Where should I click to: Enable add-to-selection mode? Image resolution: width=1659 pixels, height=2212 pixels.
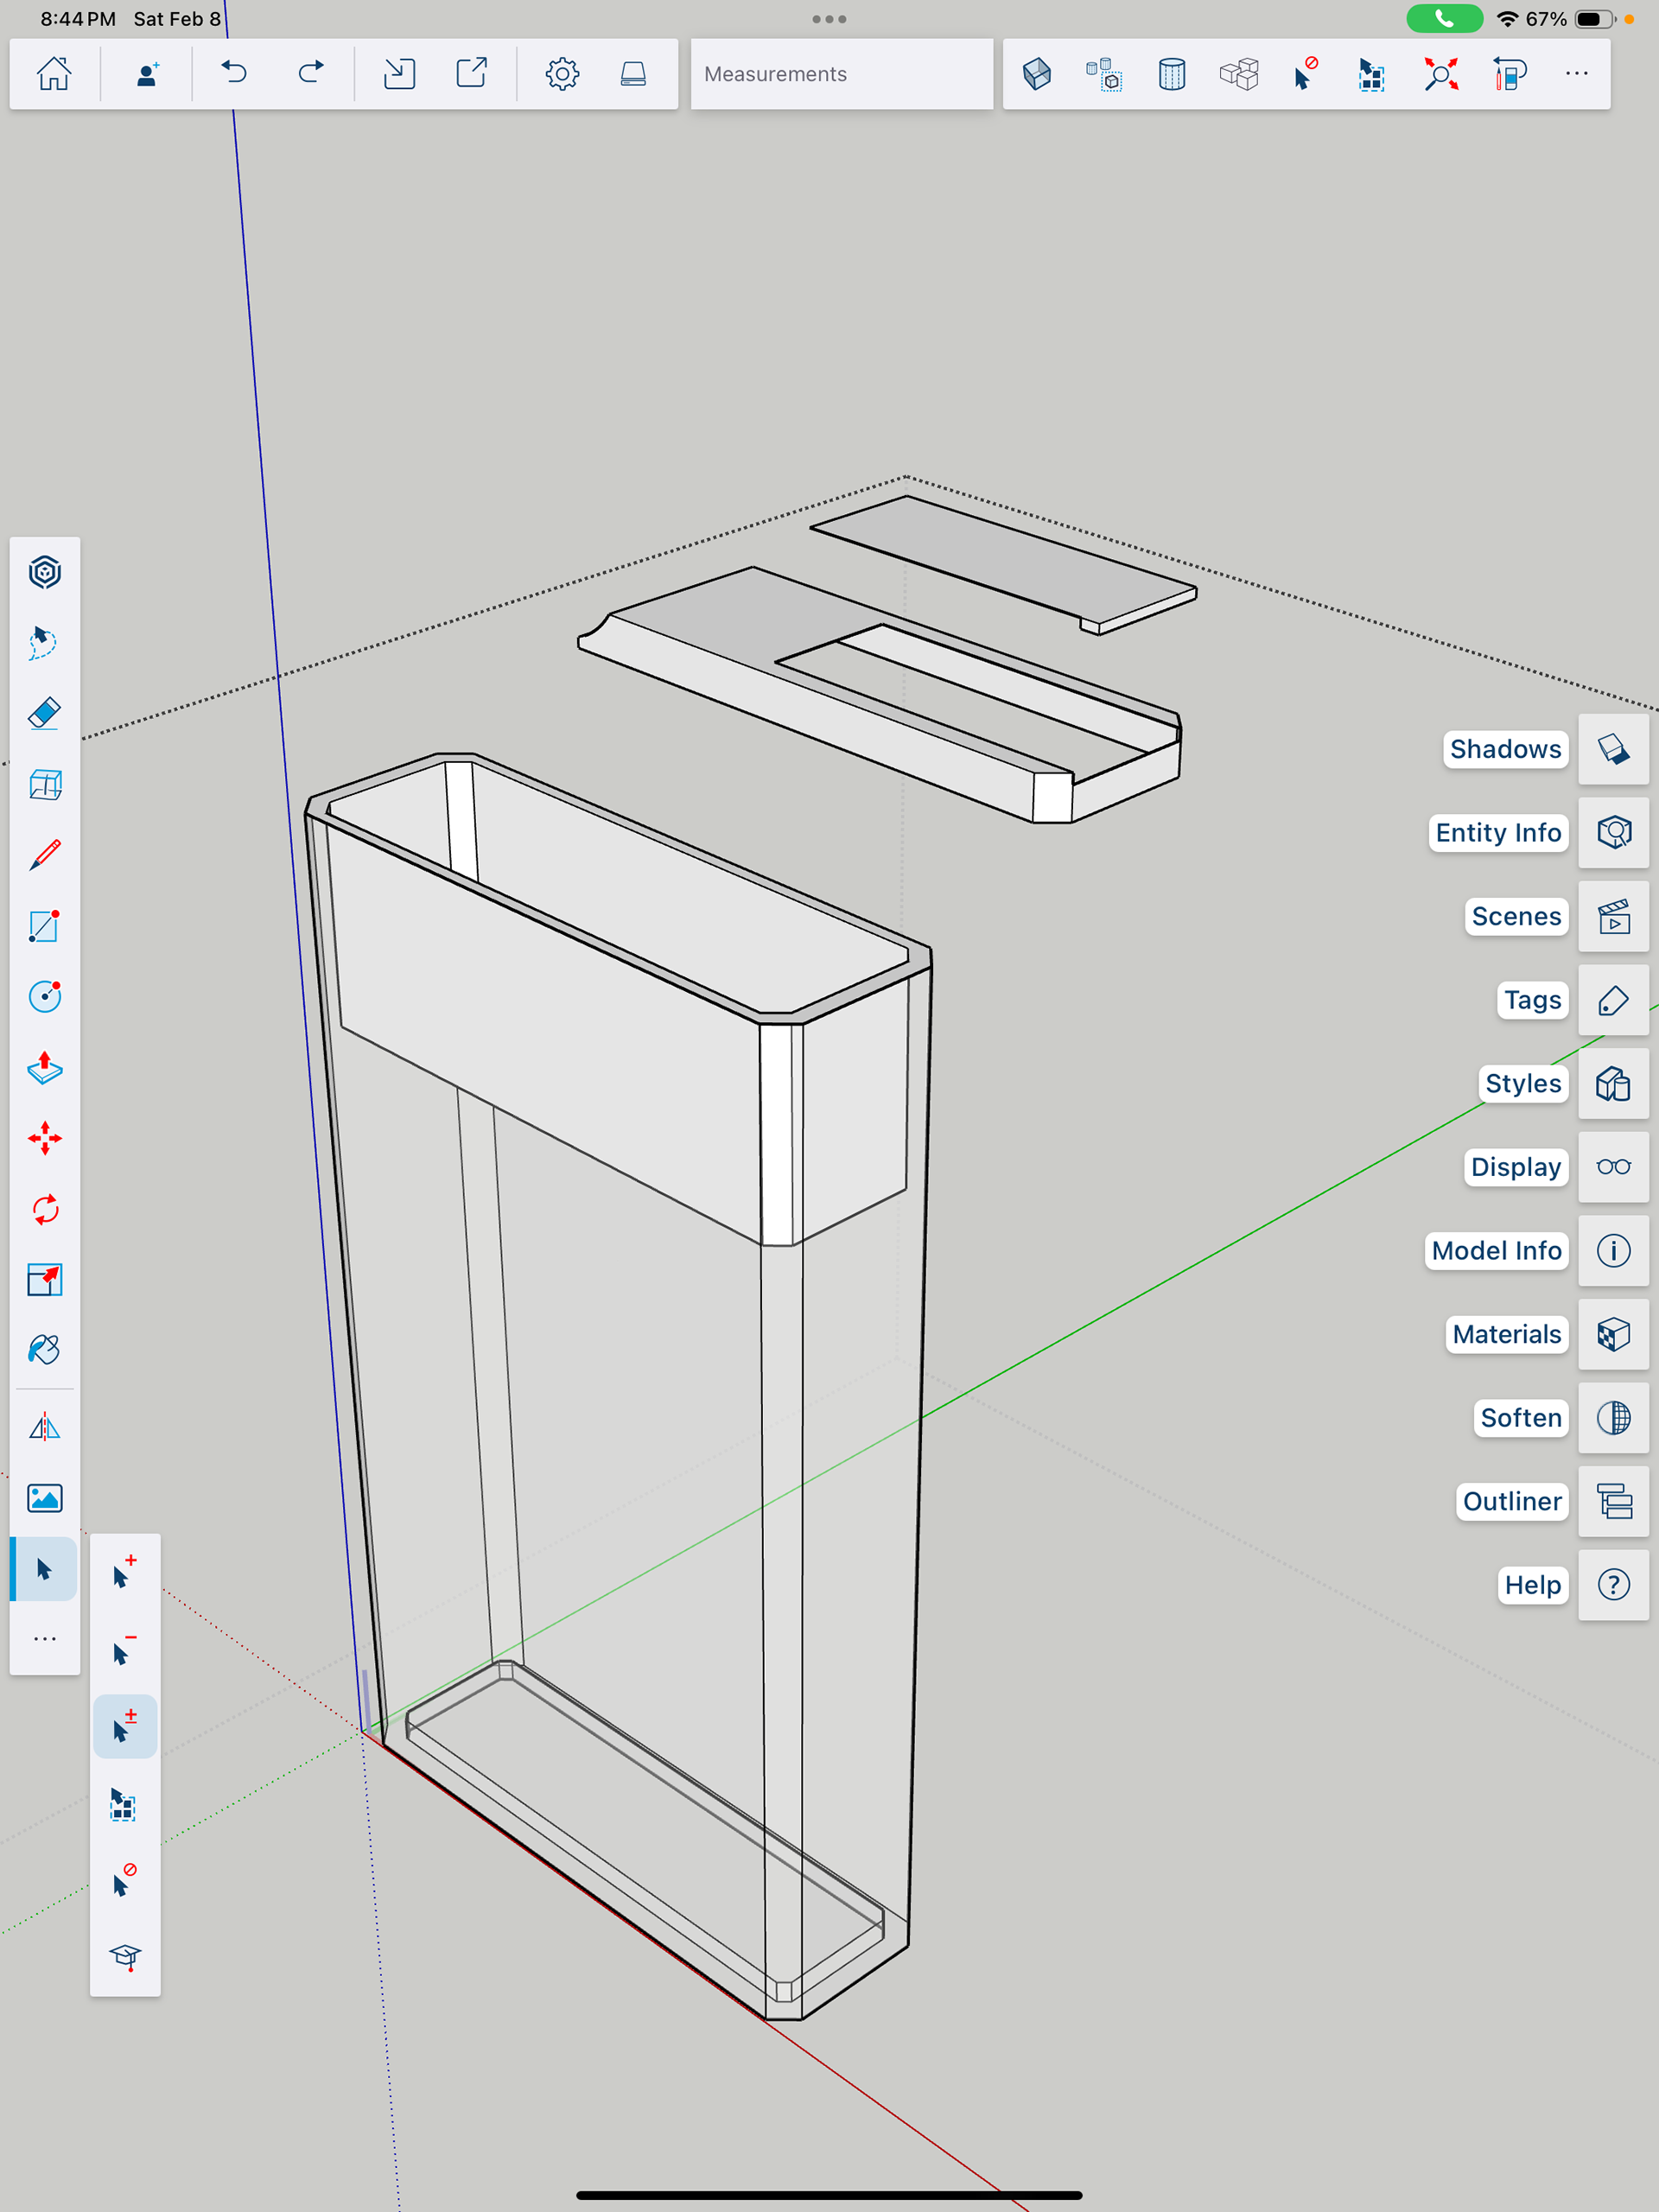(124, 1572)
